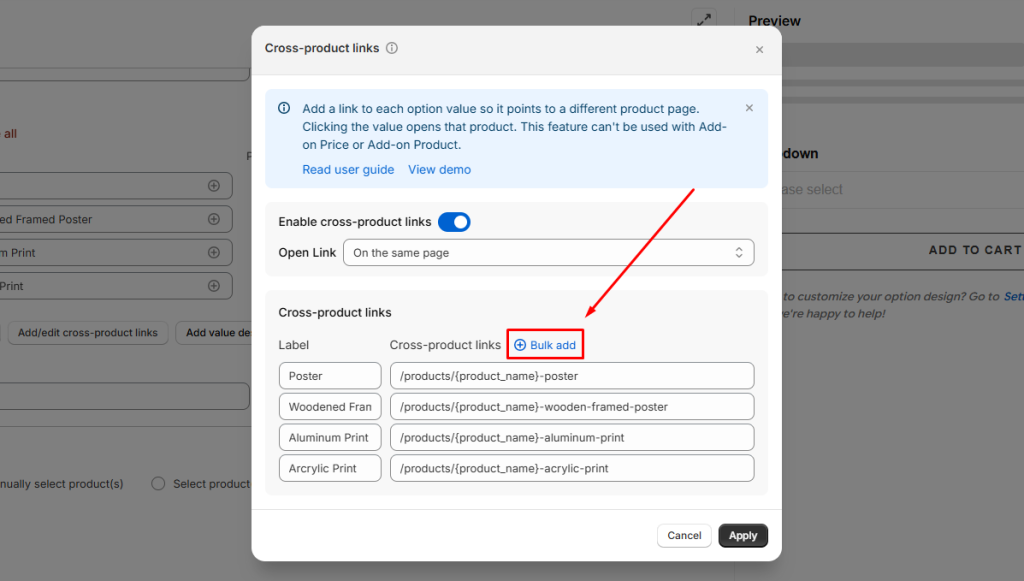Click Add/edit cross-product links button

88,333
